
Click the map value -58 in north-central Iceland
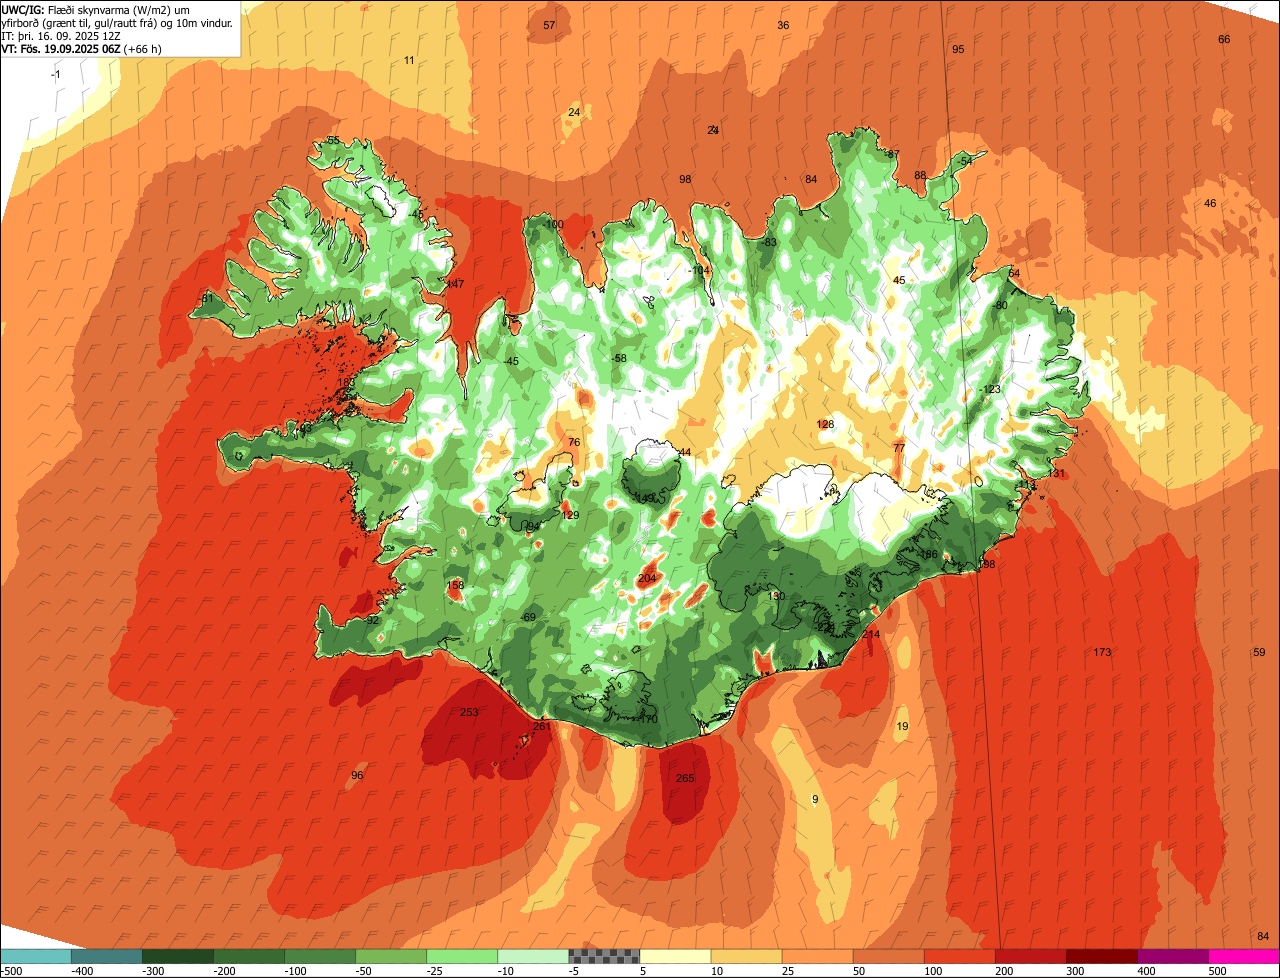tap(619, 358)
